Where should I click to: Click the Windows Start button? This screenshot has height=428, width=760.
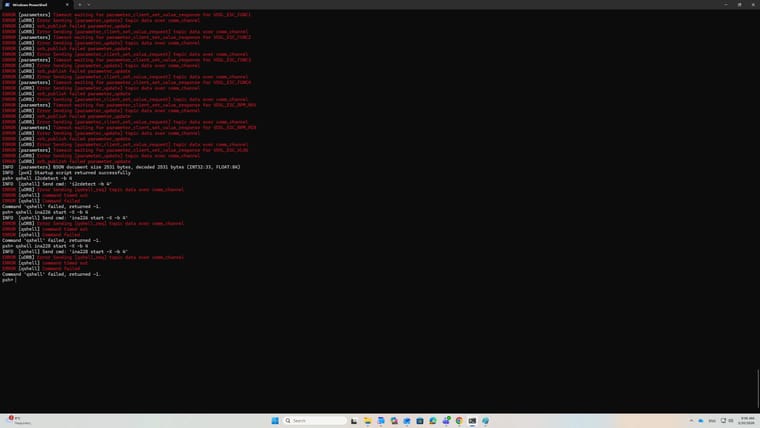[275, 421]
